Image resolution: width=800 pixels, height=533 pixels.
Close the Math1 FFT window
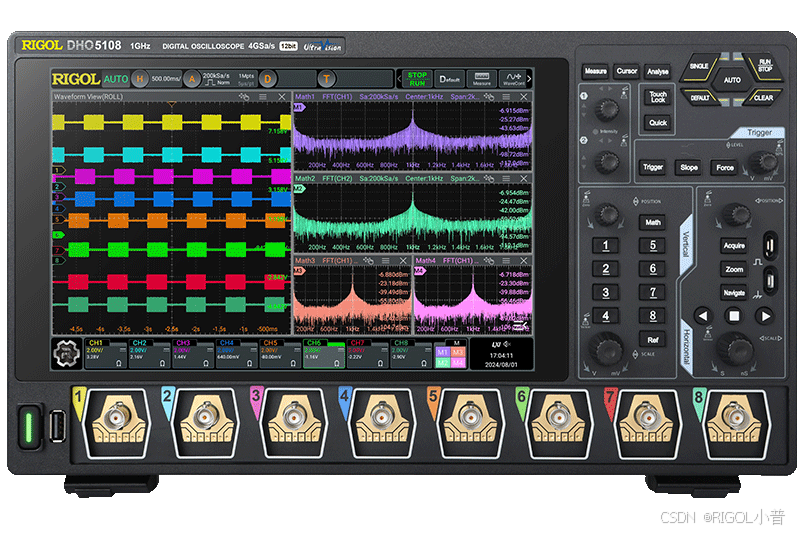(523, 96)
